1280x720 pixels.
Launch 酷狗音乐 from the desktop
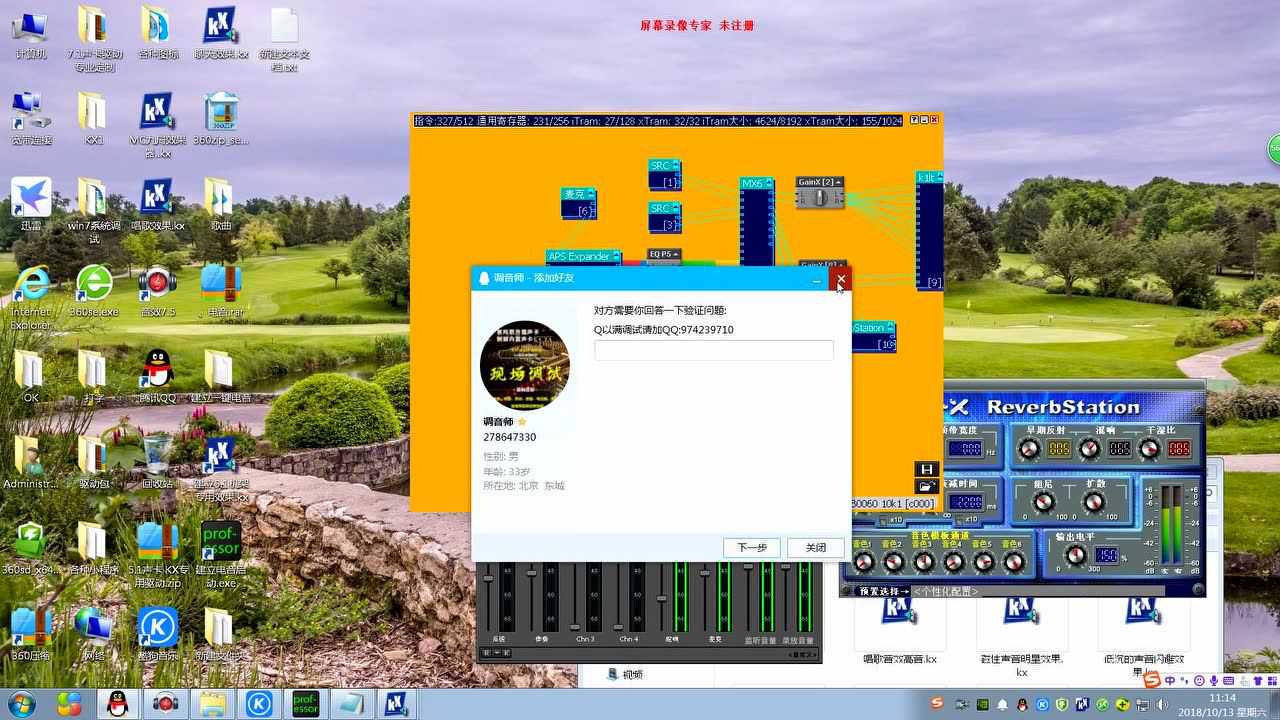[x=157, y=634]
